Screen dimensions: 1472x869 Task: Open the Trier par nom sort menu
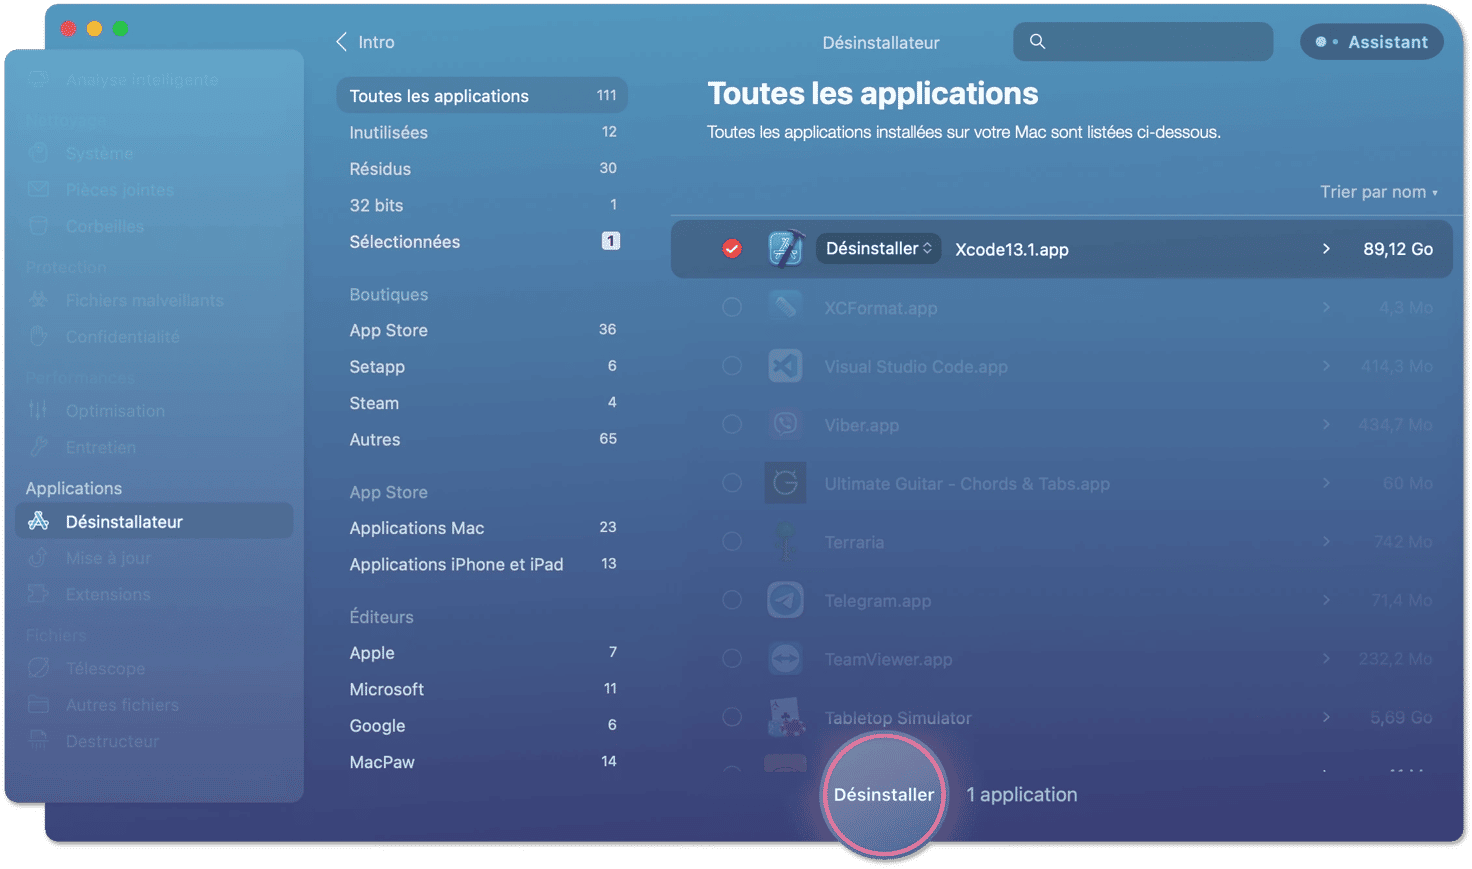tap(1378, 192)
